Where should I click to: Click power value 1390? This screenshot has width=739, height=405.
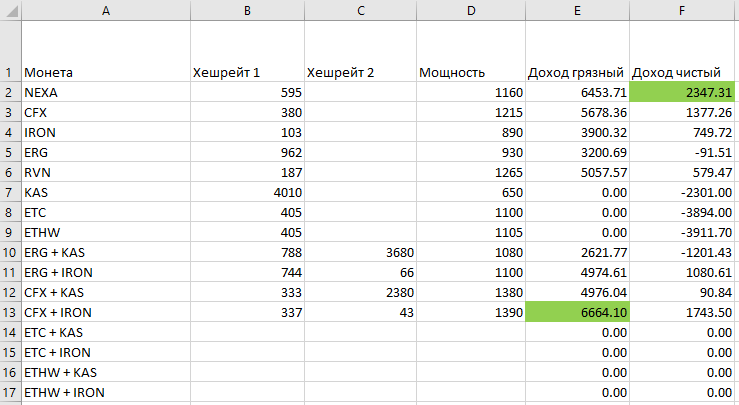point(471,312)
